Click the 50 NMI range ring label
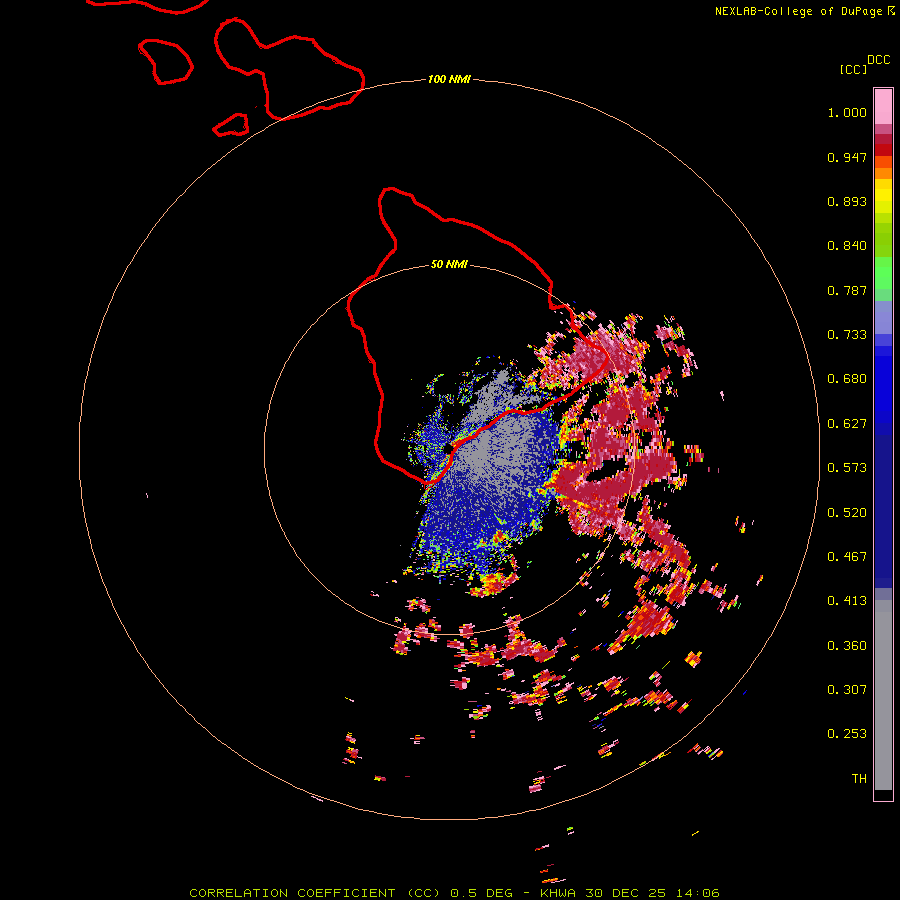The width and height of the screenshot is (900, 900). 449,264
